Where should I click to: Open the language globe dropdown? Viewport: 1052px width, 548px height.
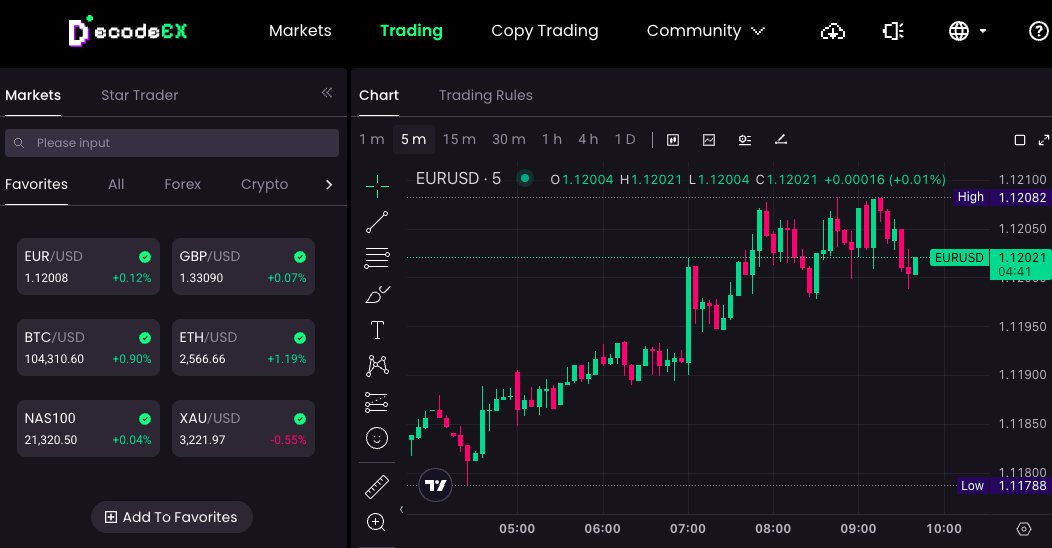[967, 31]
